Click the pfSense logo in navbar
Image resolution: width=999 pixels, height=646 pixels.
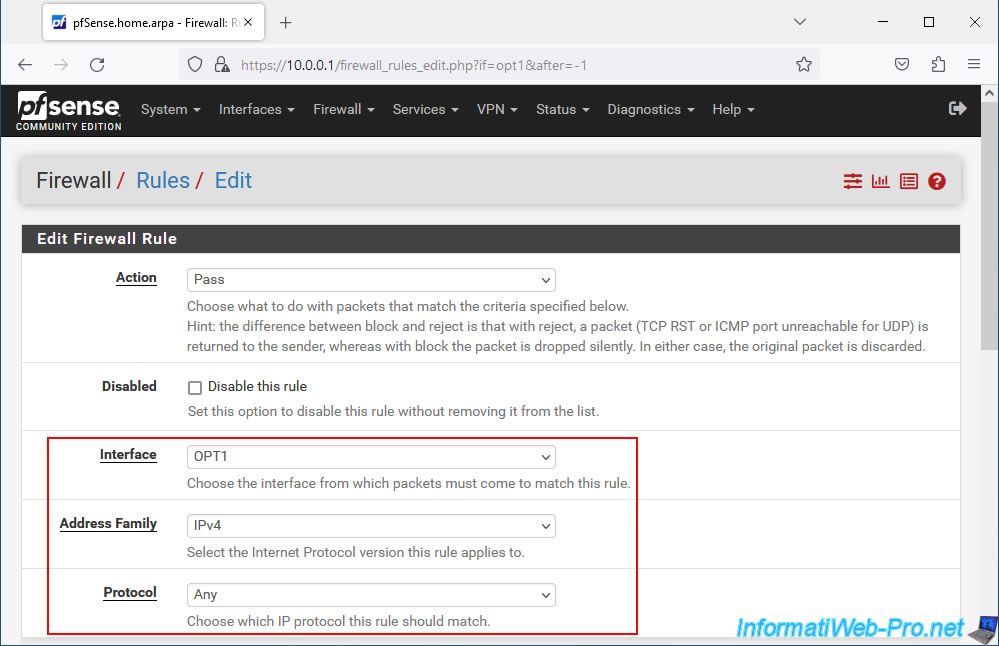tap(68, 111)
